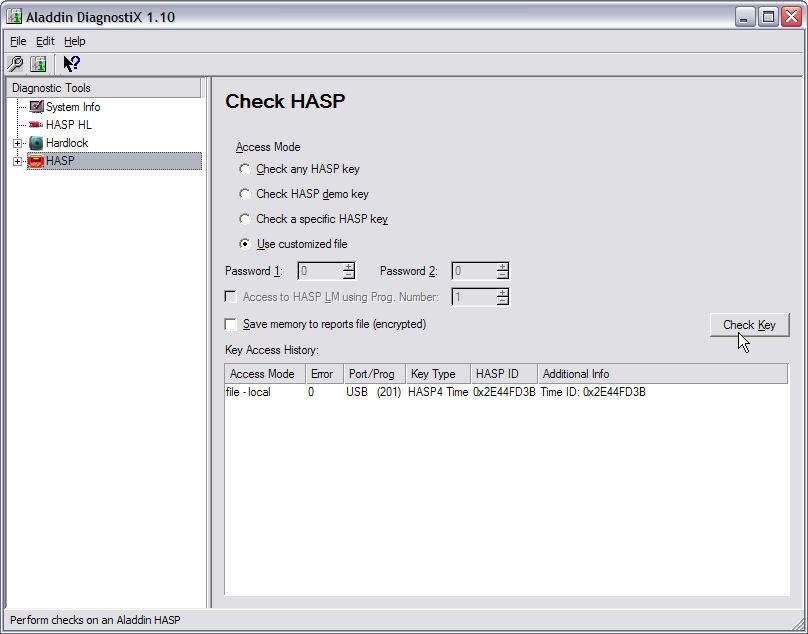
Task: Select the HASP HL key icon
Action: pos(37,125)
